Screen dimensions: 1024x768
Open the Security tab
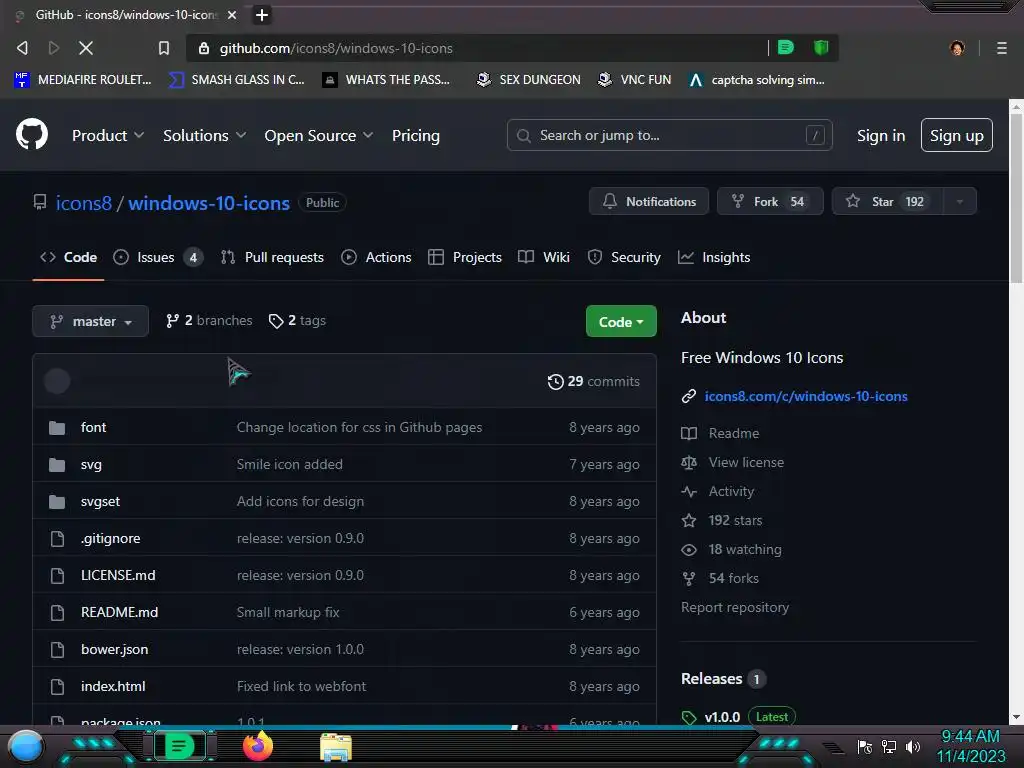pos(624,257)
